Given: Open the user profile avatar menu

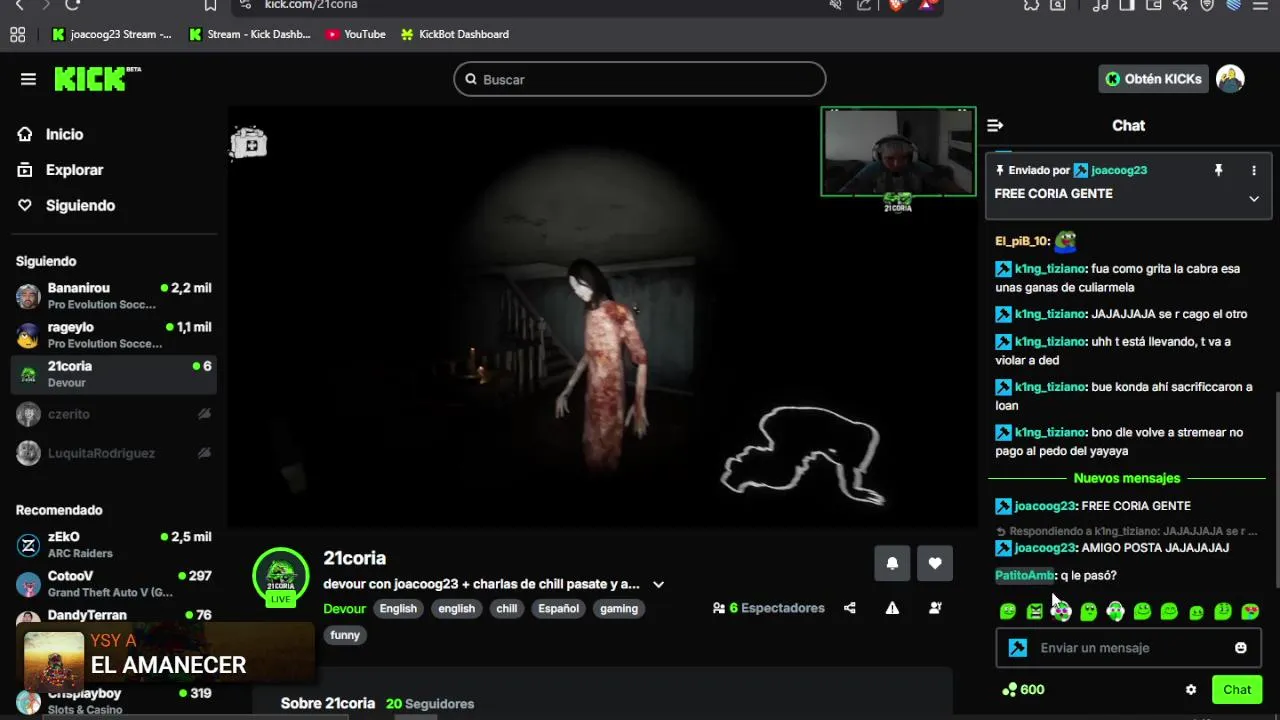Looking at the screenshot, I should [1230, 79].
